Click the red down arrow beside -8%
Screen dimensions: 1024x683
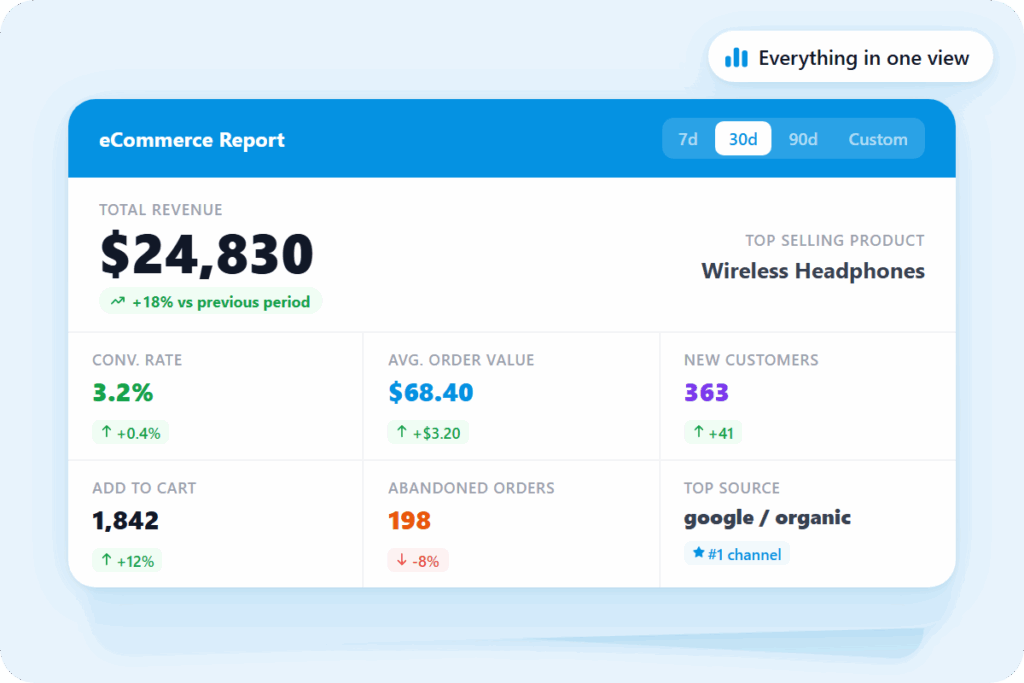click(402, 561)
